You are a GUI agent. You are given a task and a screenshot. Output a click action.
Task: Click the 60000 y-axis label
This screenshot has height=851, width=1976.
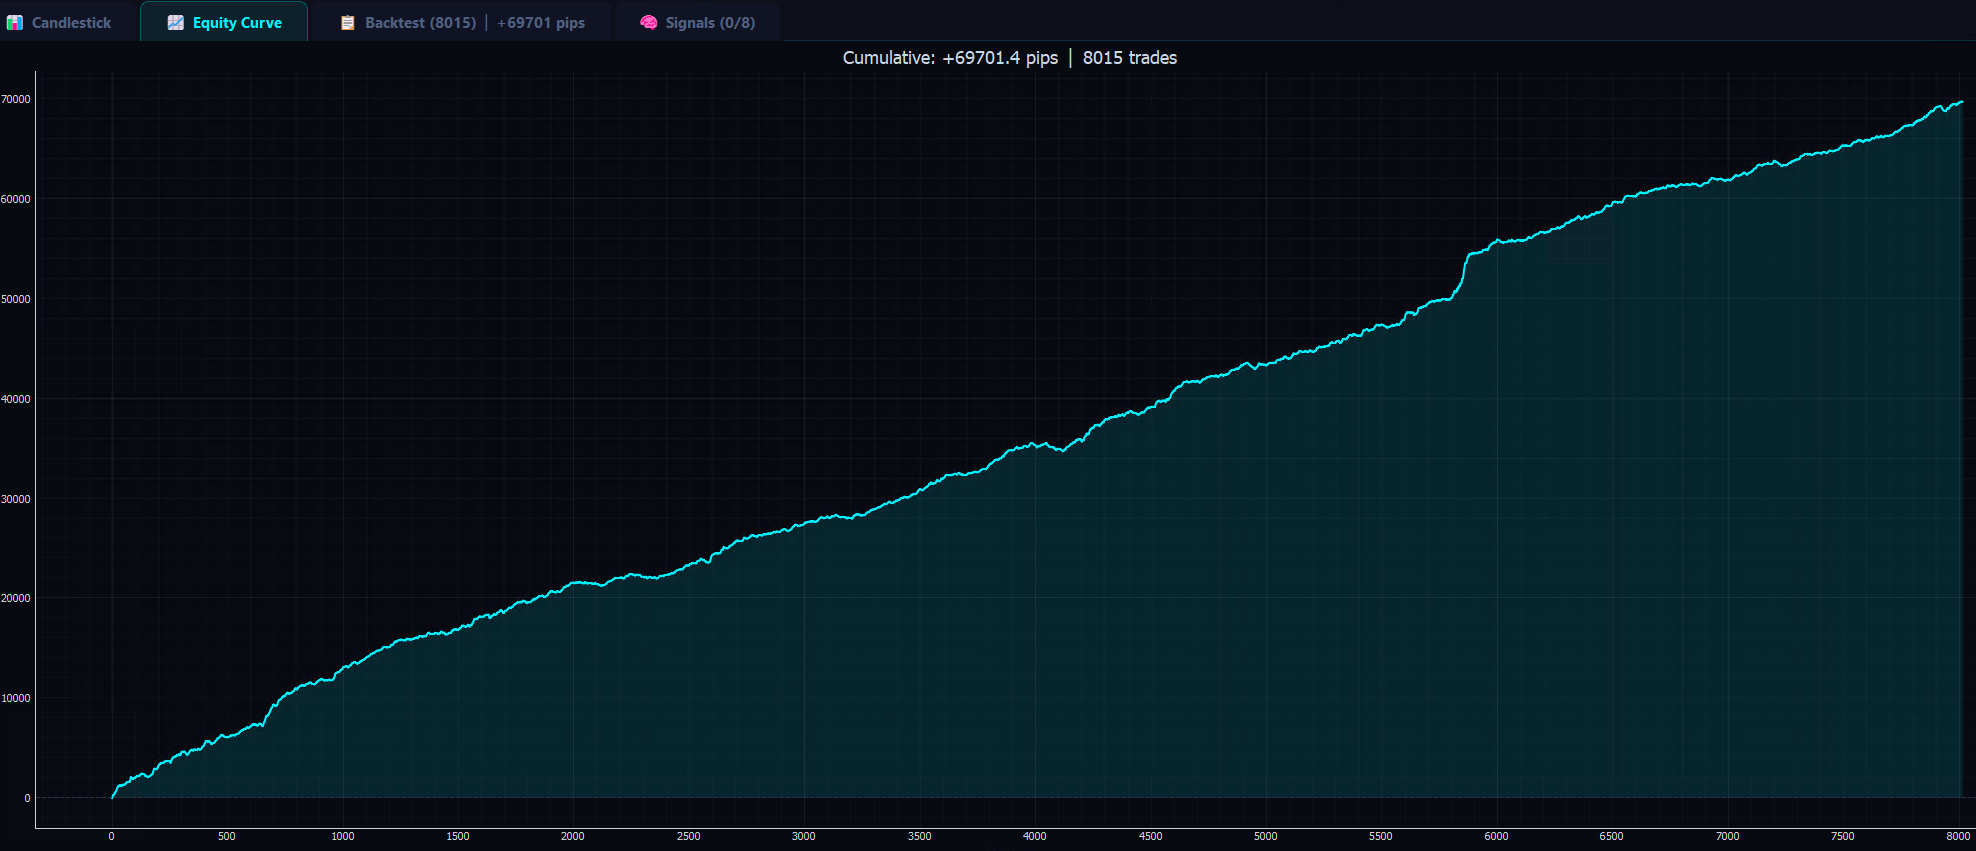point(16,199)
